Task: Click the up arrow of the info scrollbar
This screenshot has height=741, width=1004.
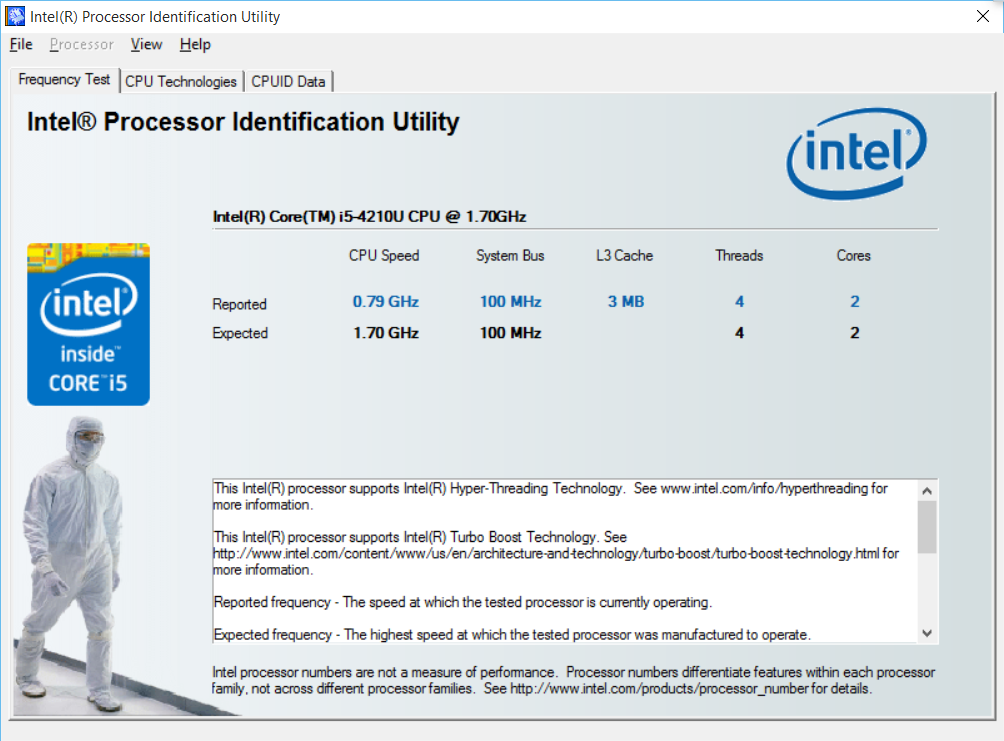Action: pyautogui.click(x=927, y=491)
